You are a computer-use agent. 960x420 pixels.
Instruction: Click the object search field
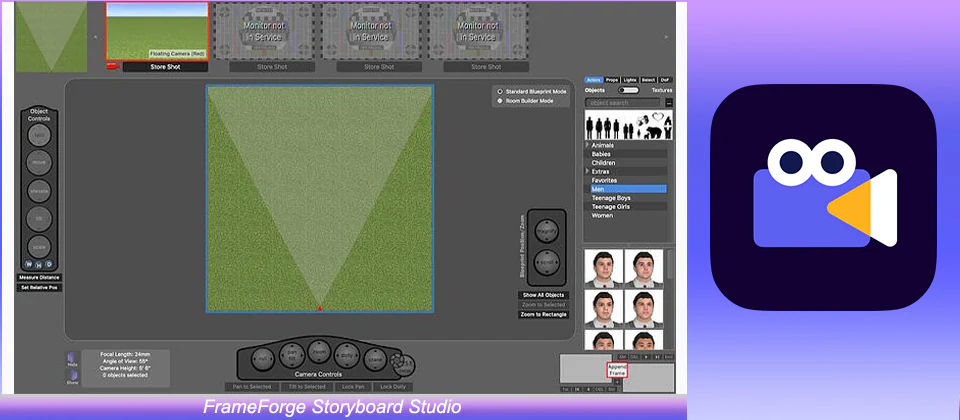[x=624, y=103]
